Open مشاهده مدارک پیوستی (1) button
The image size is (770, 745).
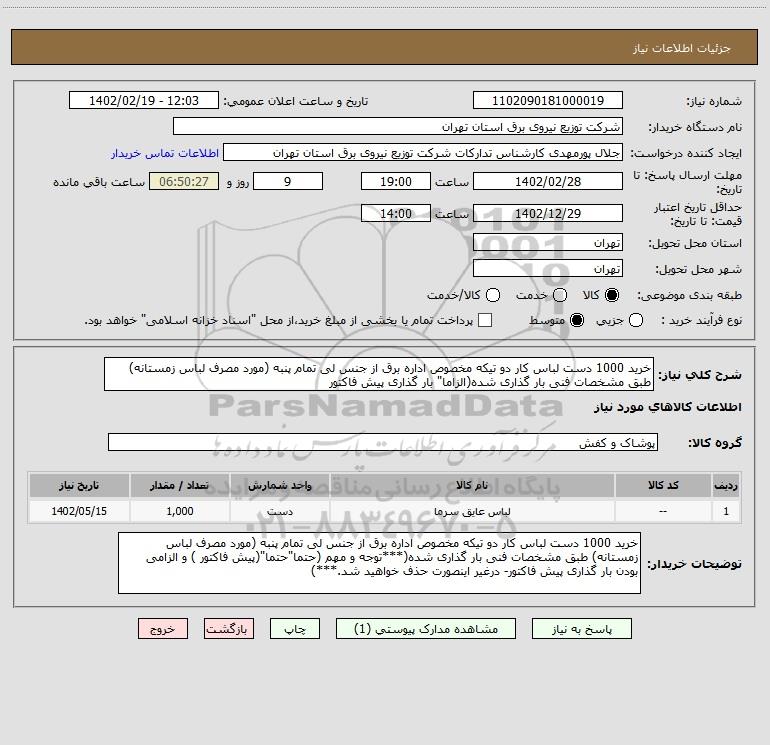point(426,629)
